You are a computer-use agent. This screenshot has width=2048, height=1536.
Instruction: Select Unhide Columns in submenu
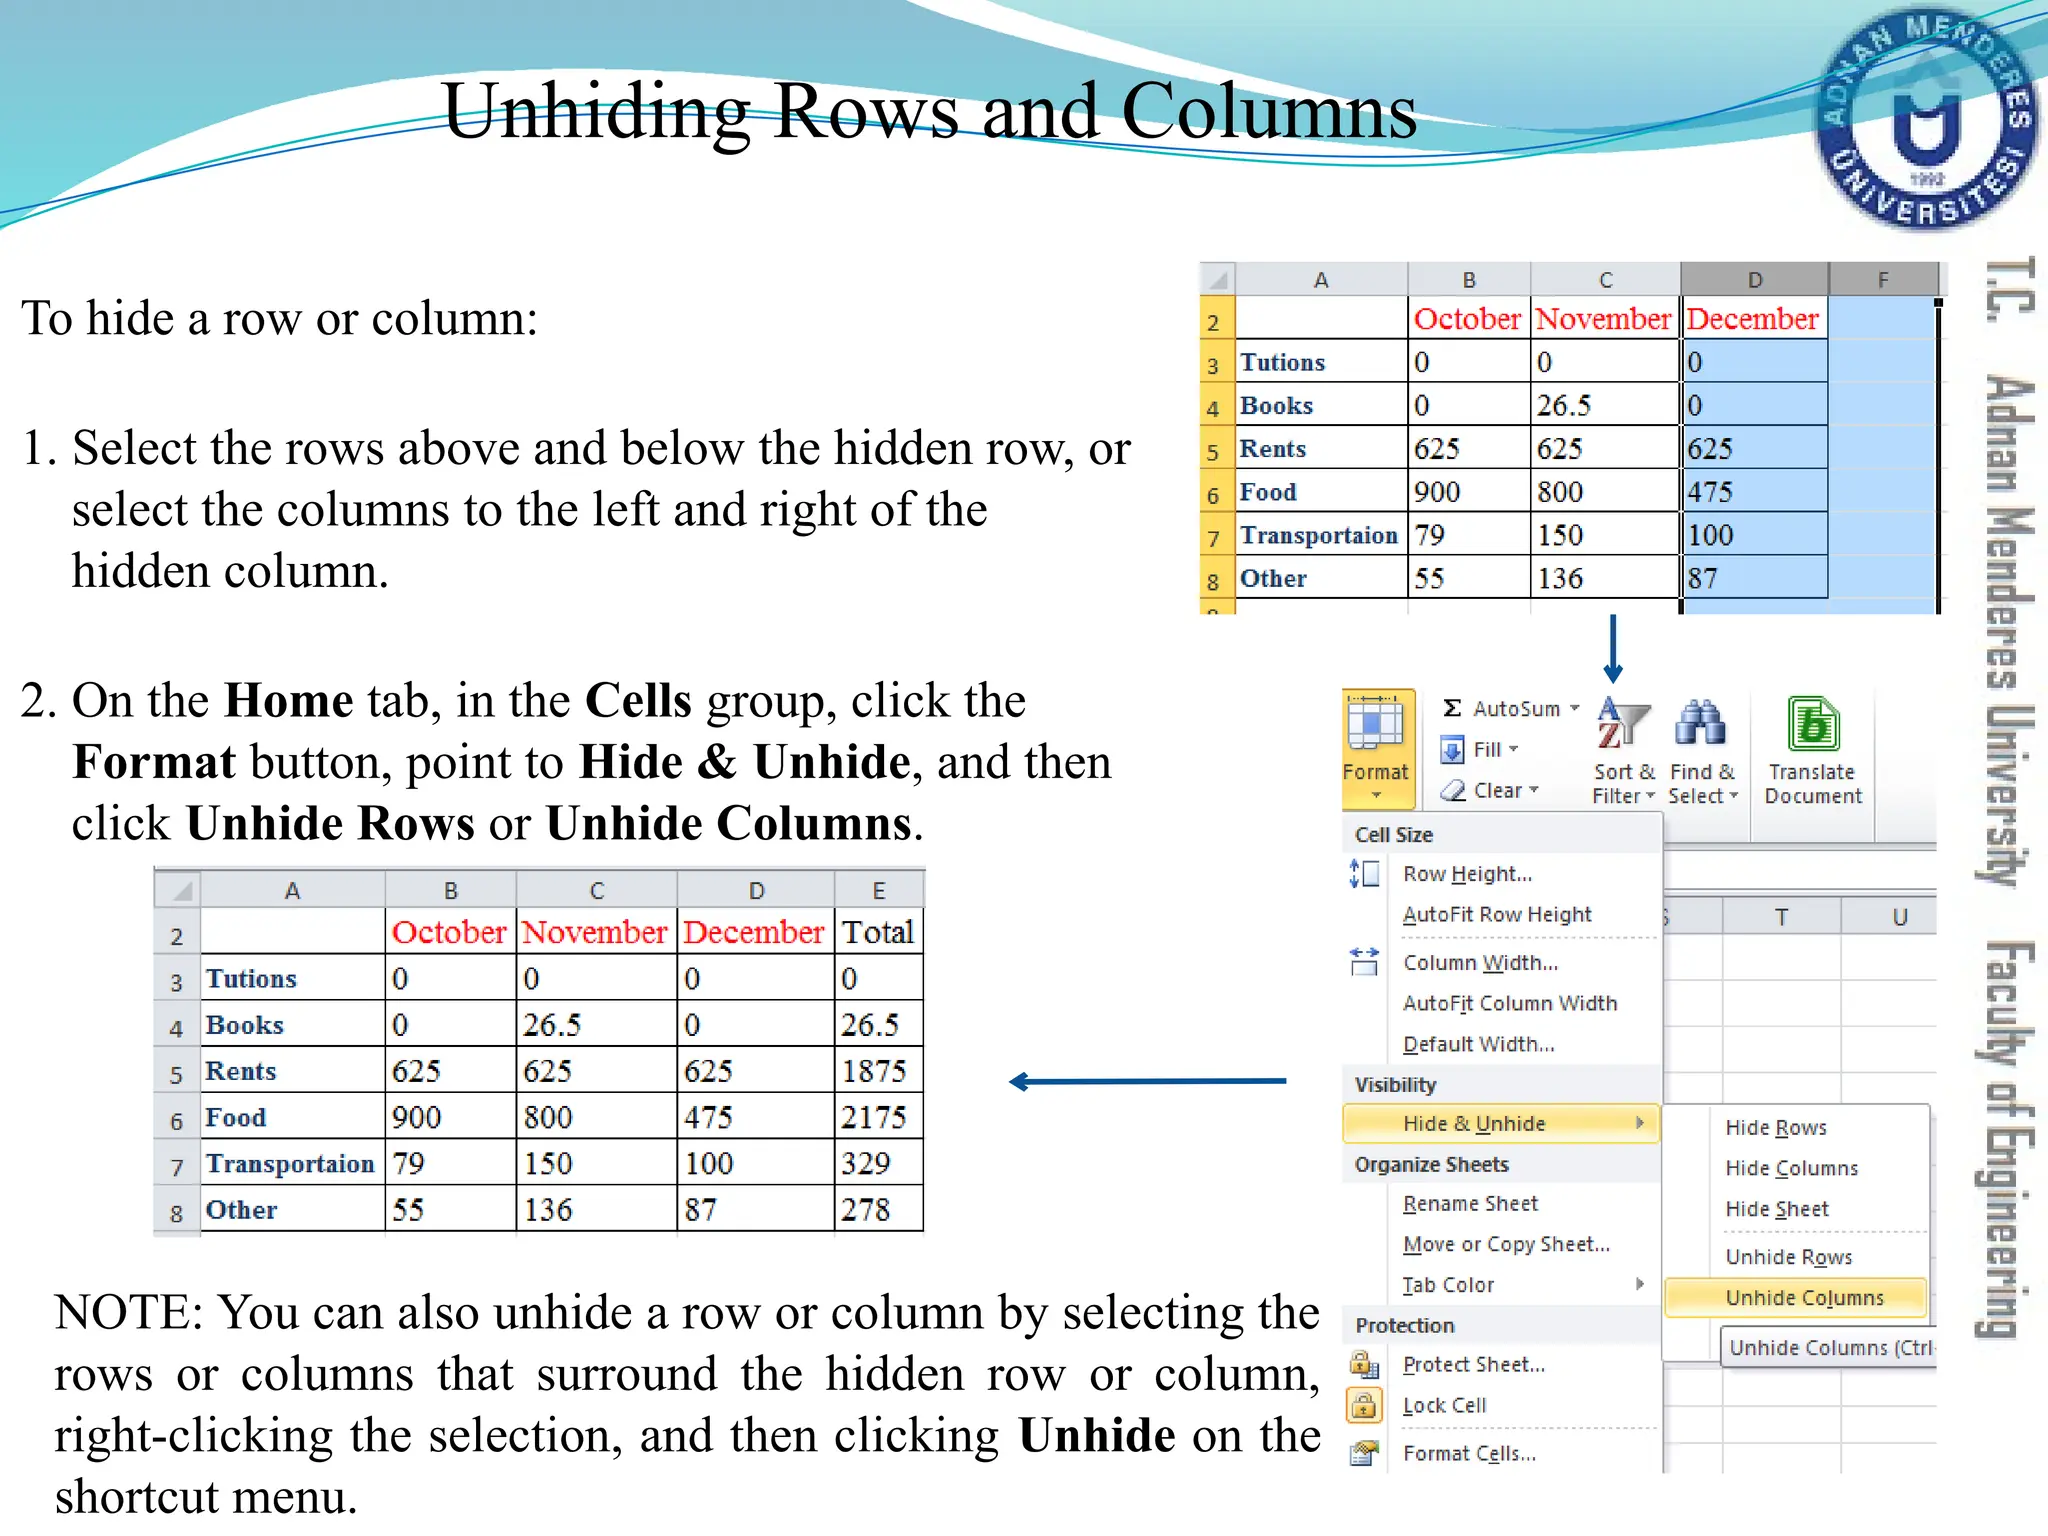point(1796,1298)
